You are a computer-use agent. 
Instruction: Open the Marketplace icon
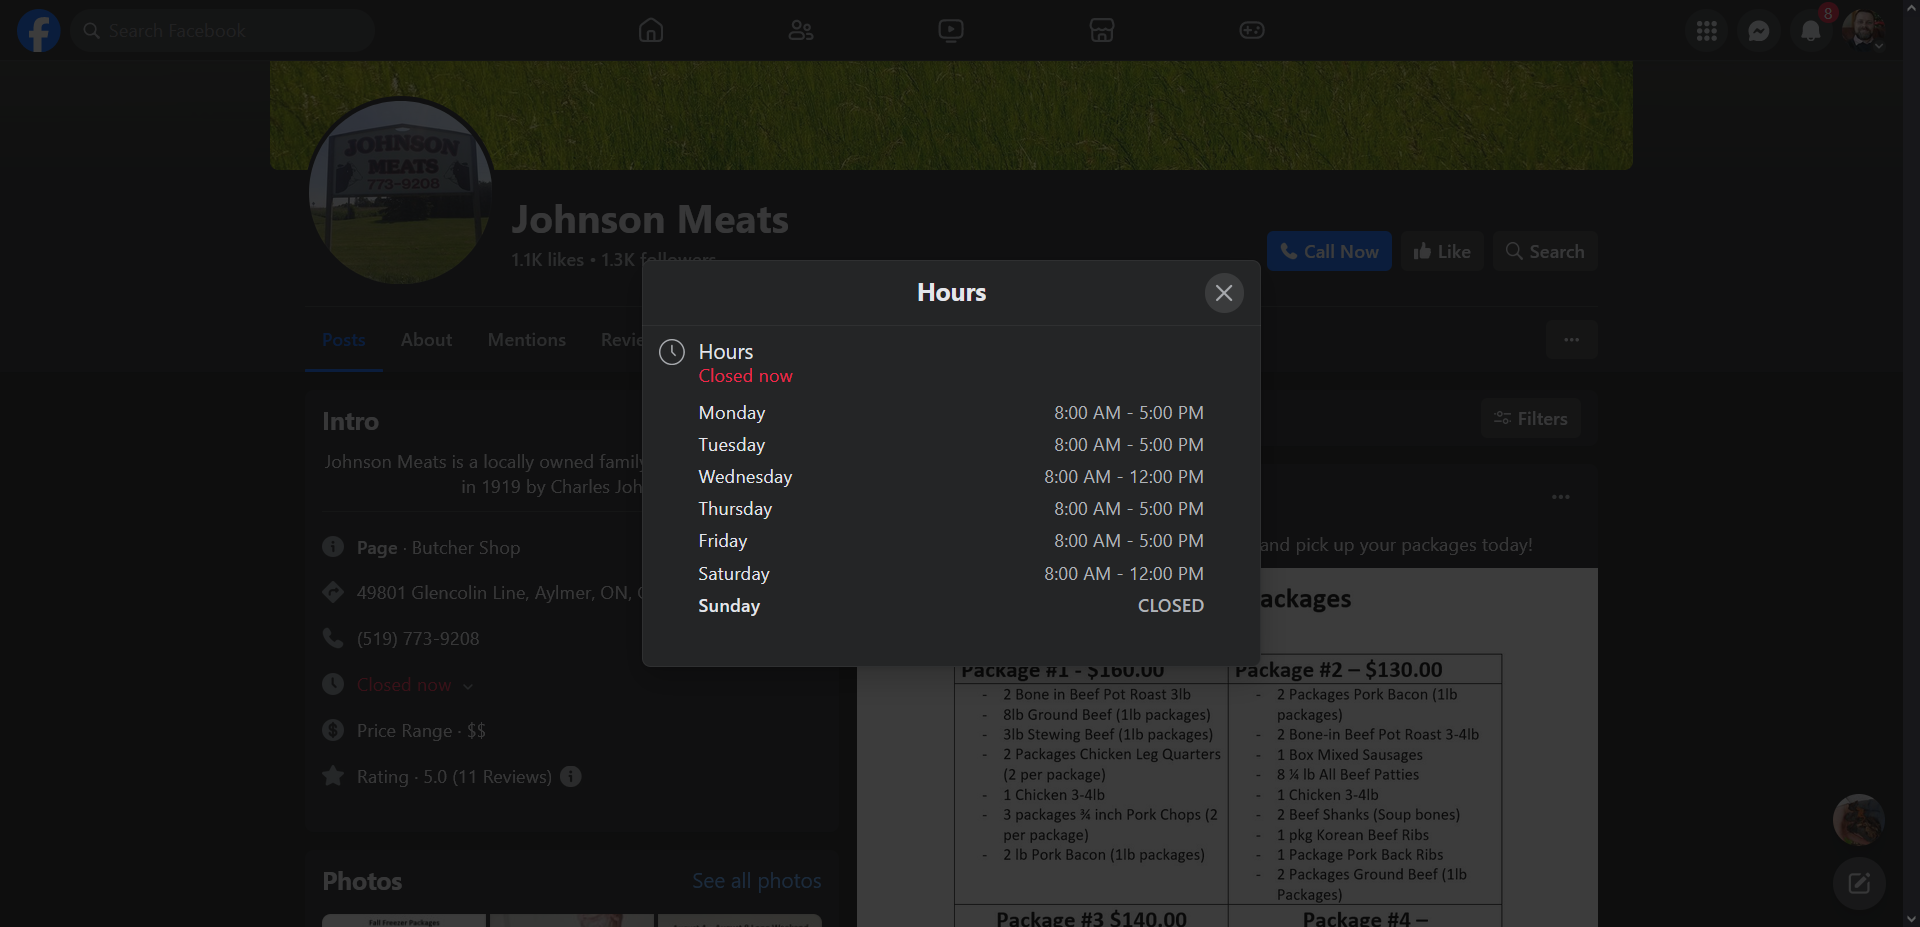[x=1102, y=30]
